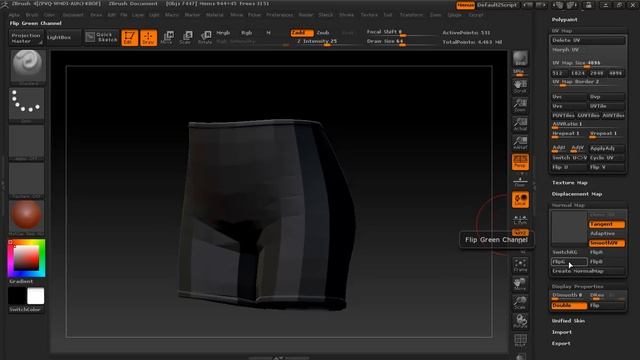The width and height of the screenshot is (640, 360).
Task: Click the BPR render icon
Action: tap(520, 58)
